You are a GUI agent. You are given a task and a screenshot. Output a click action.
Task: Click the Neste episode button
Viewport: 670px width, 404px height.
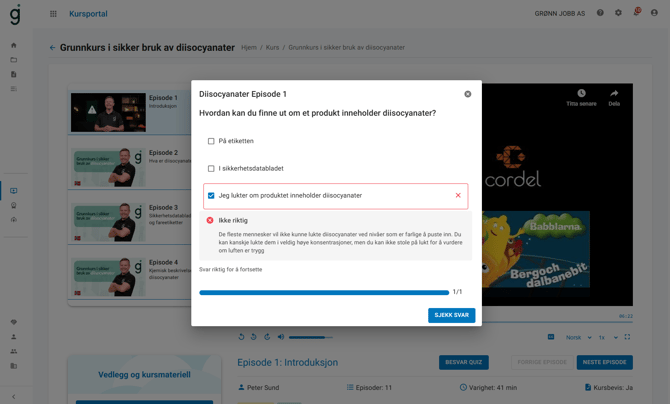click(x=604, y=362)
